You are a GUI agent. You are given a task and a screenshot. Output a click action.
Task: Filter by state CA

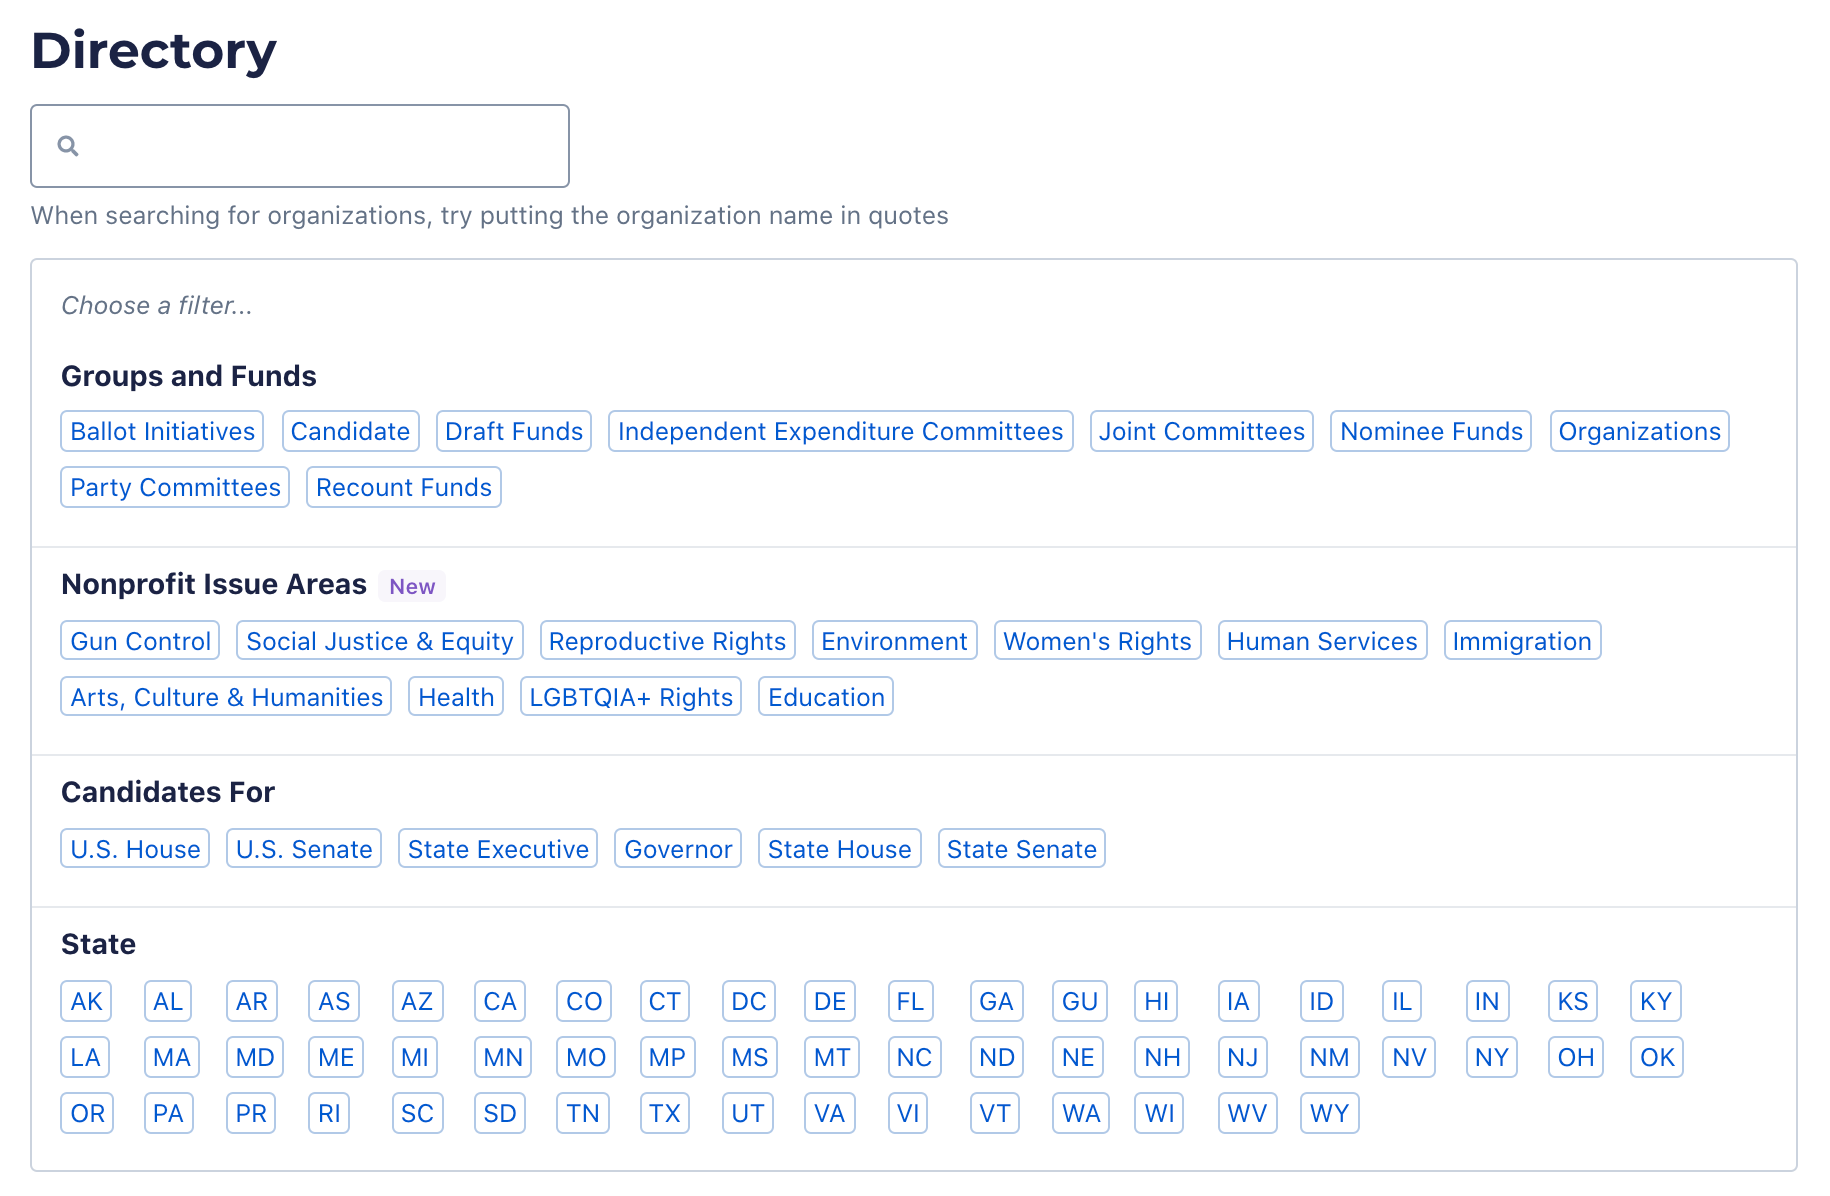500,1001
